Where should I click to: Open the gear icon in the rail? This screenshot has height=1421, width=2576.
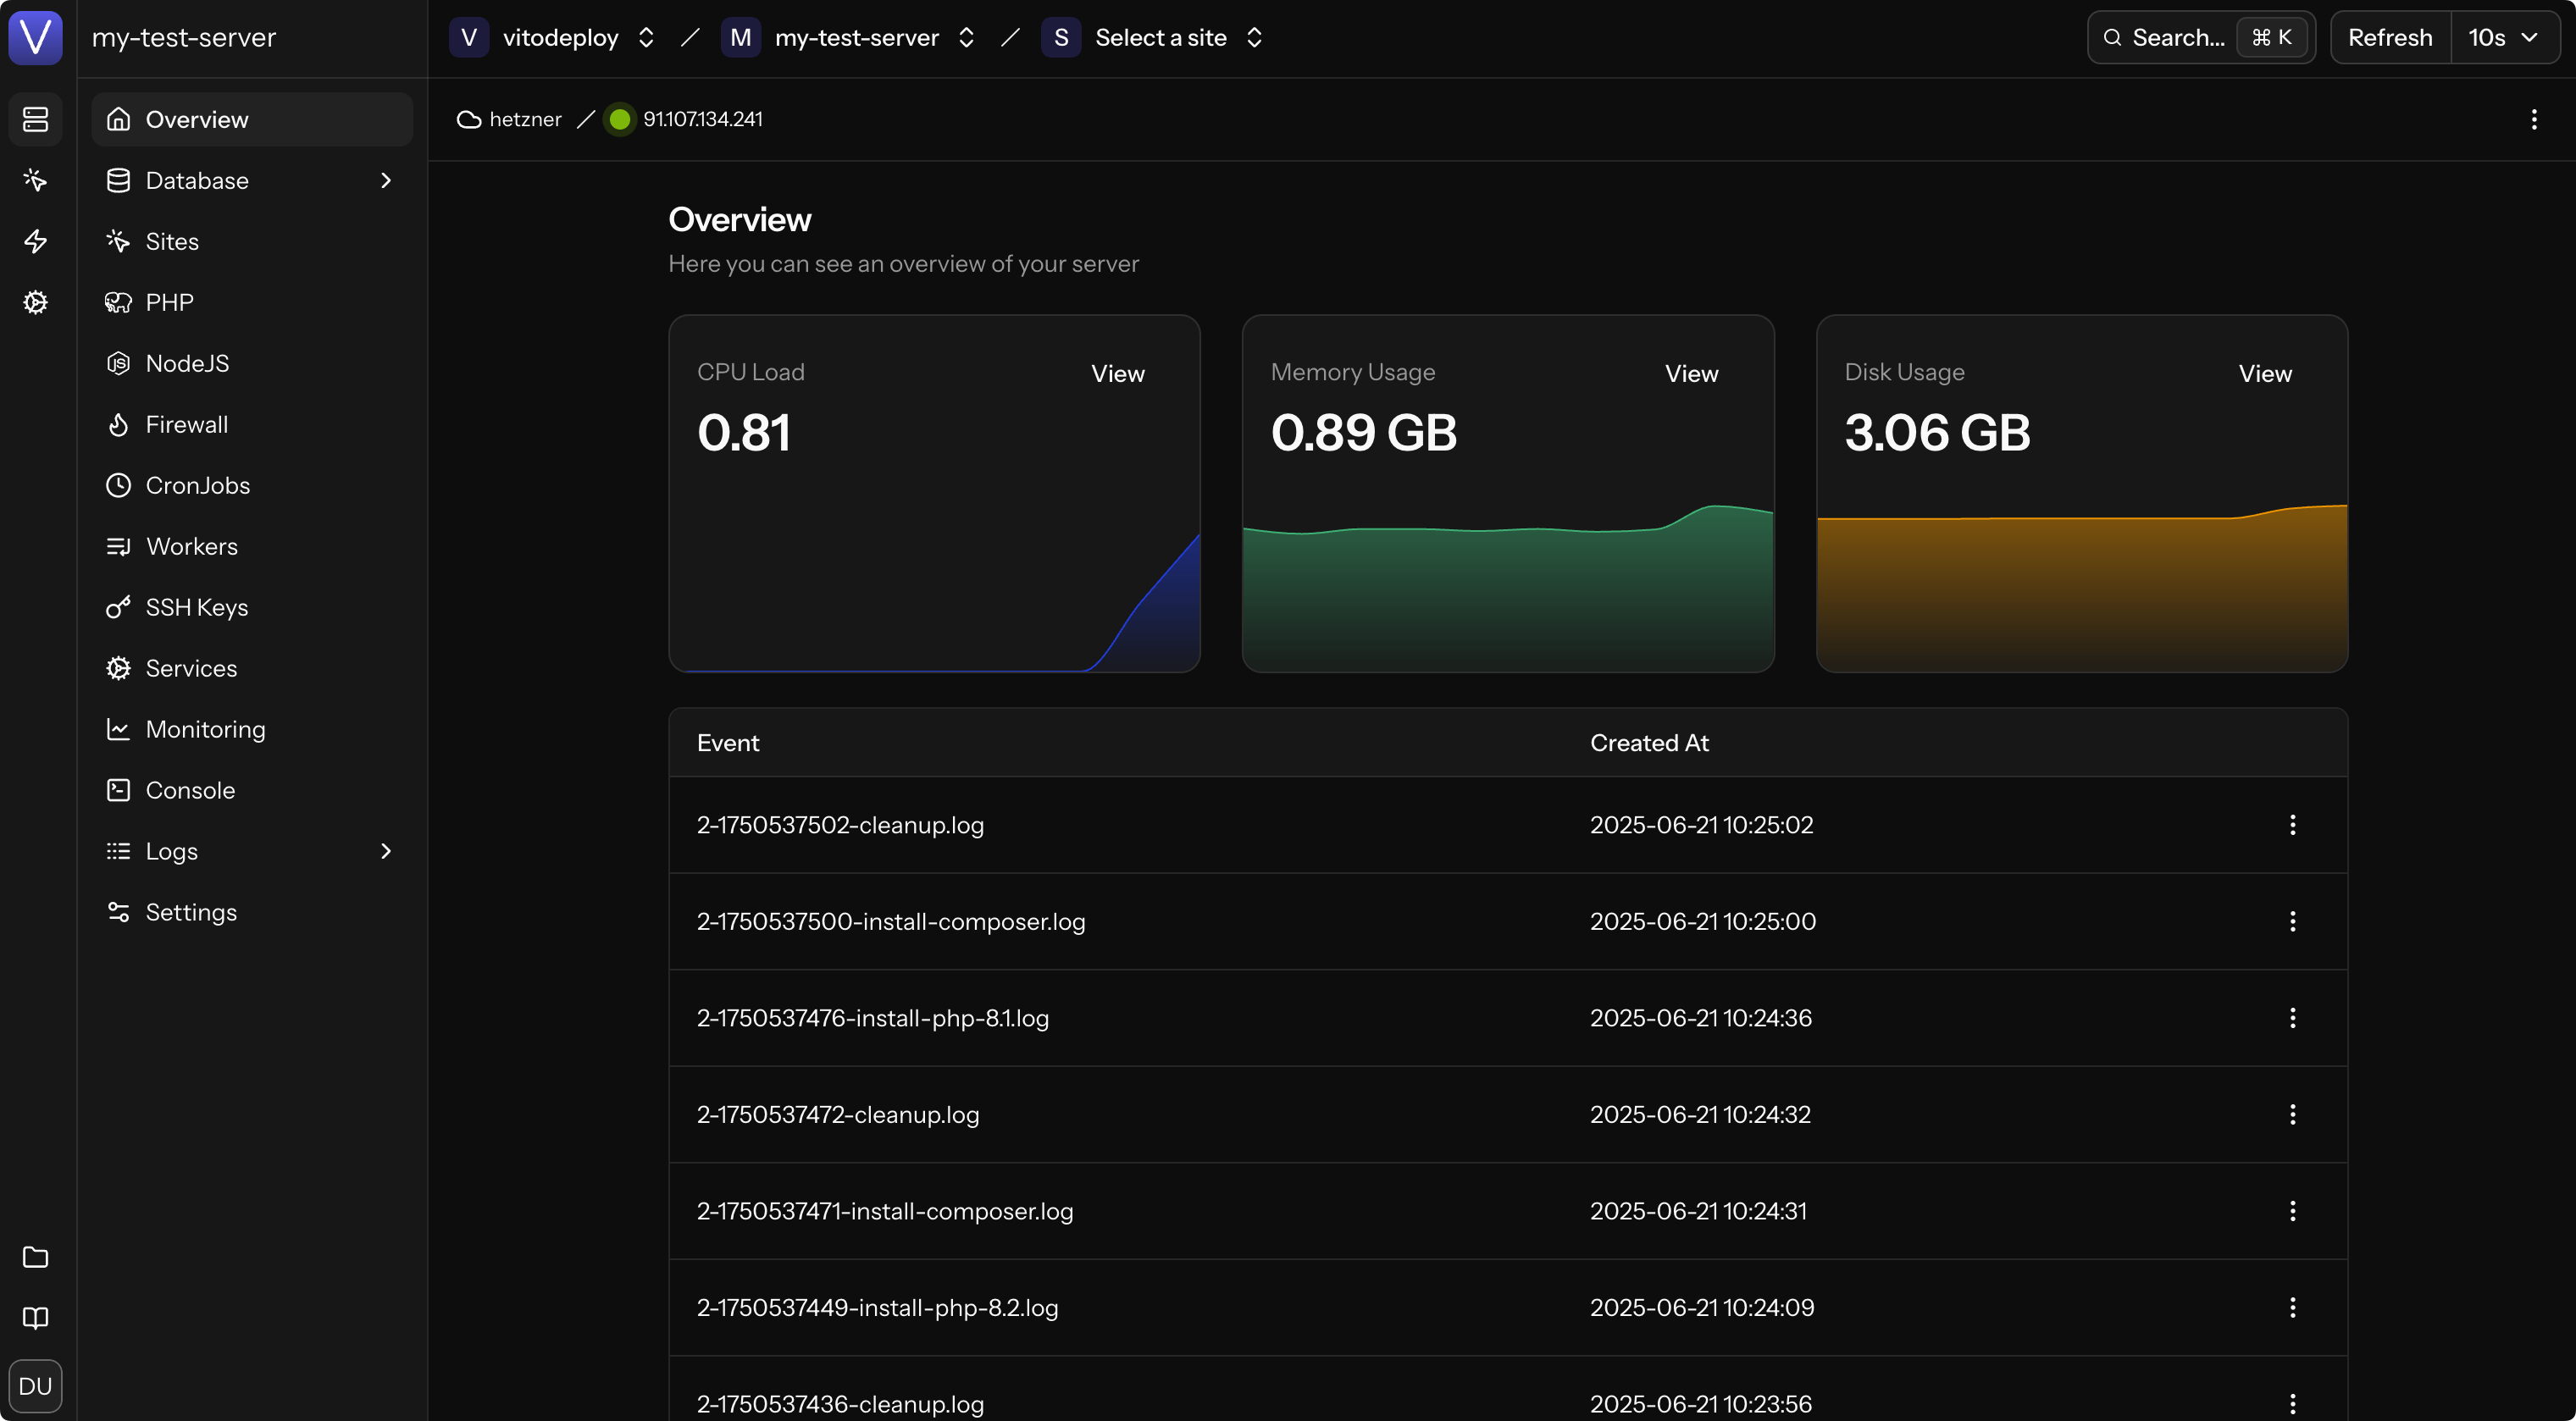(36, 302)
